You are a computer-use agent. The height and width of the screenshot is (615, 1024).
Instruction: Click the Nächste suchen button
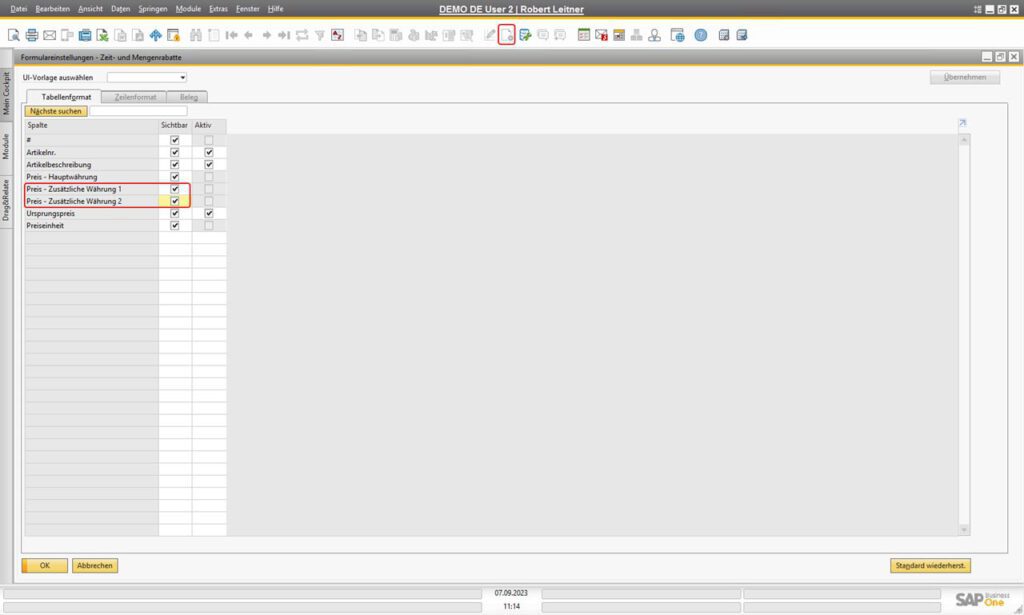[56, 112]
